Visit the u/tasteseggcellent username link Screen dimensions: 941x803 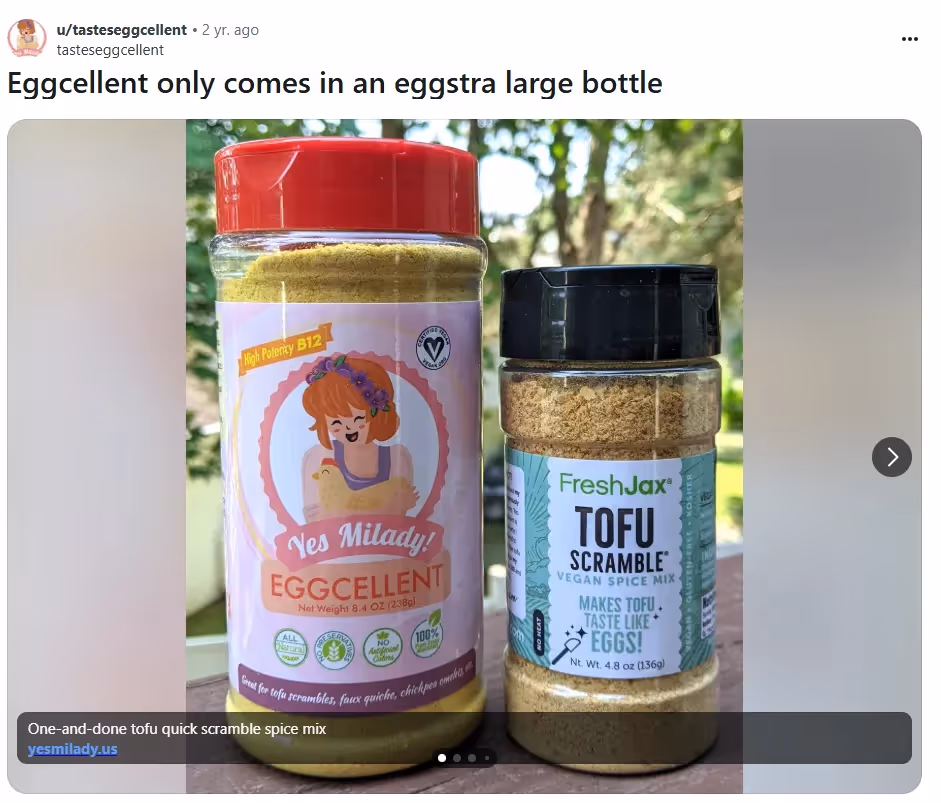[x=122, y=29]
